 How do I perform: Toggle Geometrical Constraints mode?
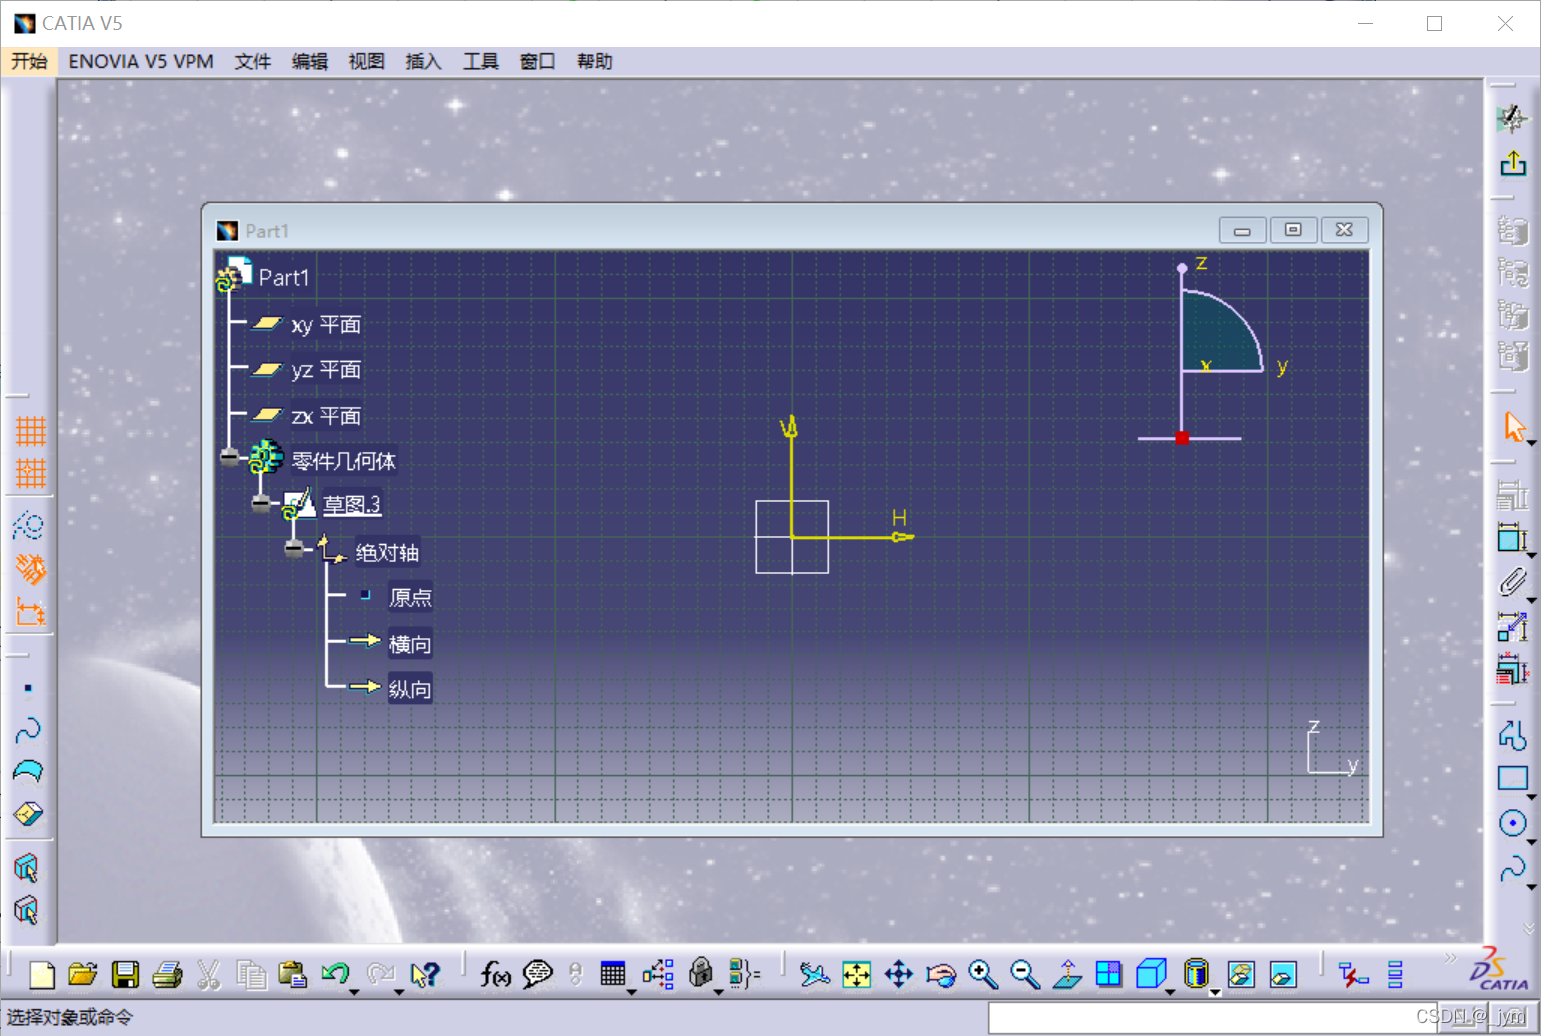[x=30, y=569]
